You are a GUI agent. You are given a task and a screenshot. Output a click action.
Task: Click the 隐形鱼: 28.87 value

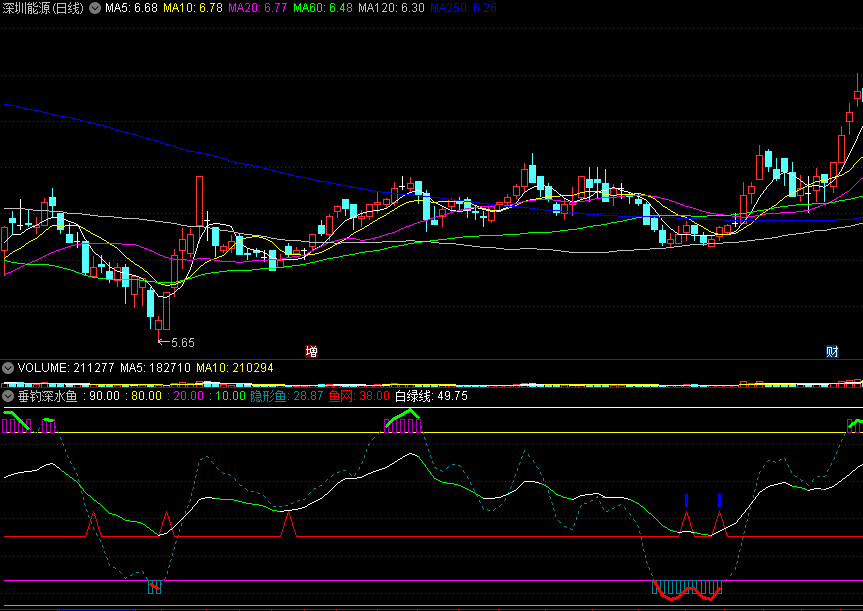click(x=287, y=396)
